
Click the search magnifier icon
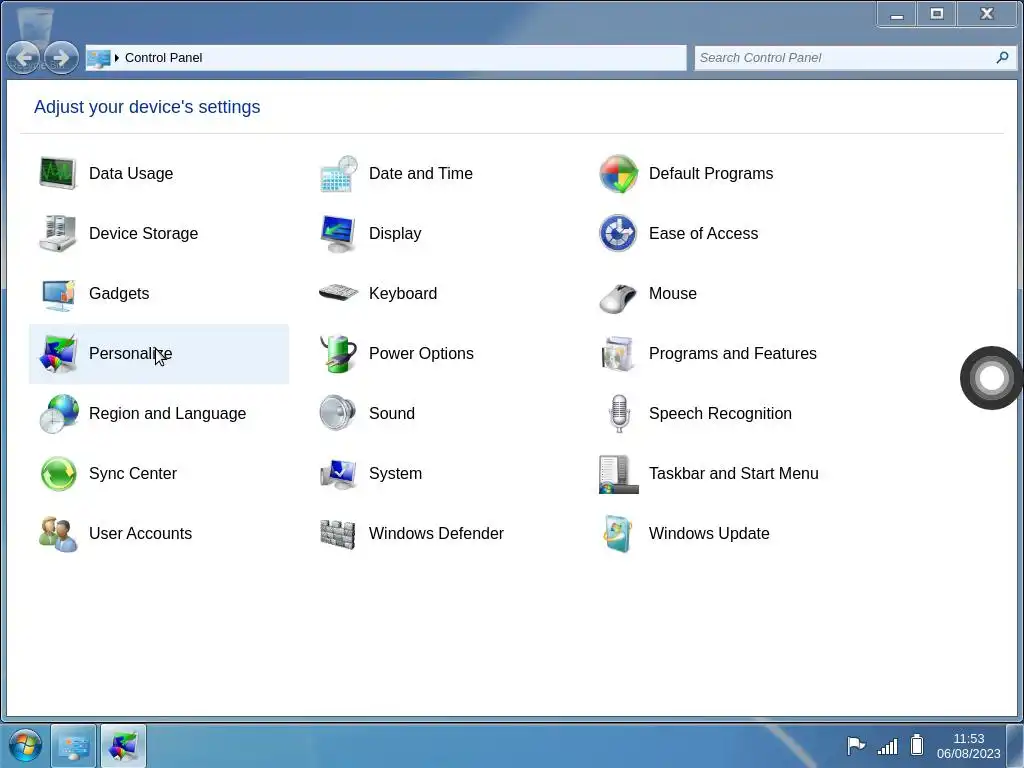(1002, 57)
